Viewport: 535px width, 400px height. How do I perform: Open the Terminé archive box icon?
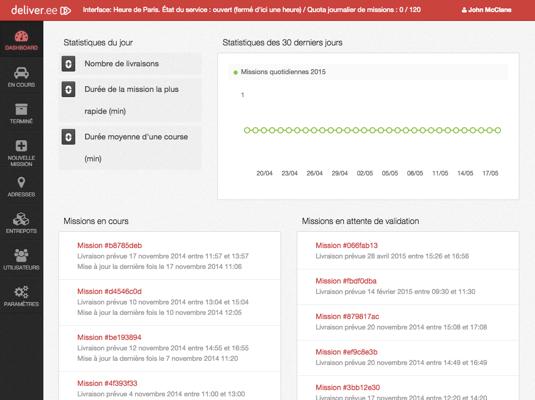pyautogui.click(x=21, y=110)
